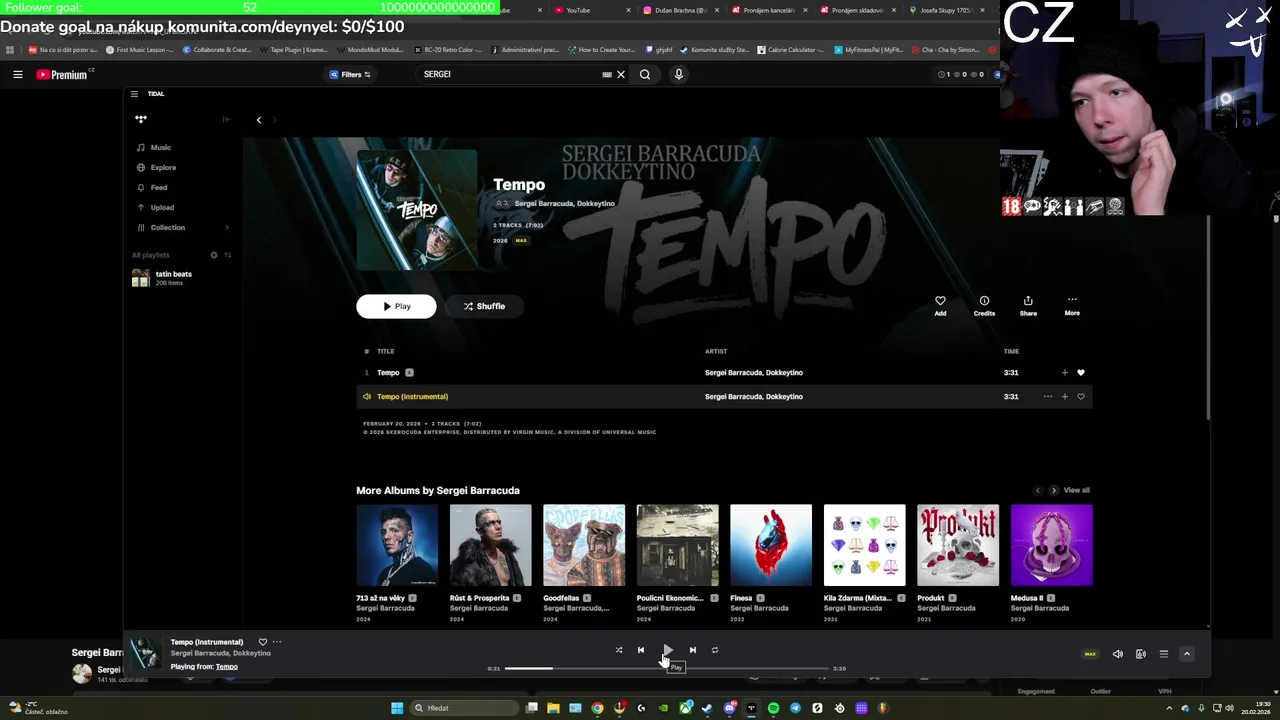Create new playlist with plus icon
This screenshot has height=720, width=1280.
pos(213,255)
